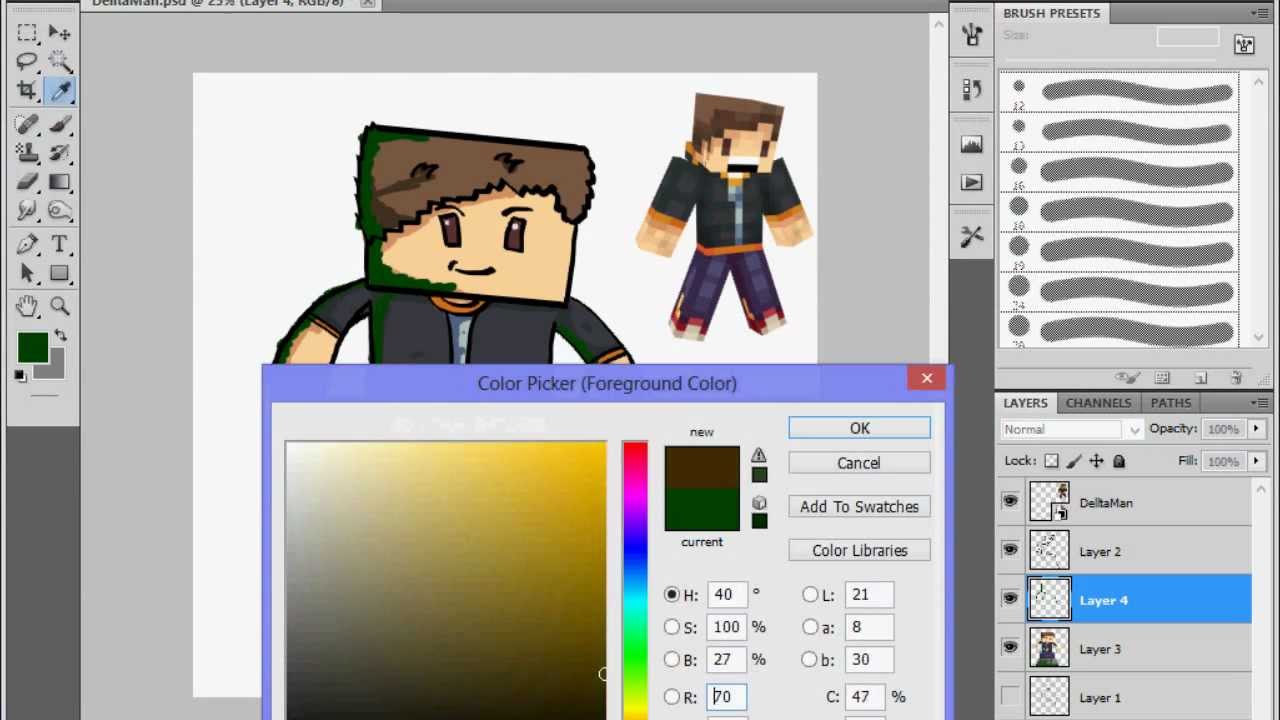Viewport: 1280px width, 720px height.
Task: Reset default foreground and background colors
Action: point(20,376)
